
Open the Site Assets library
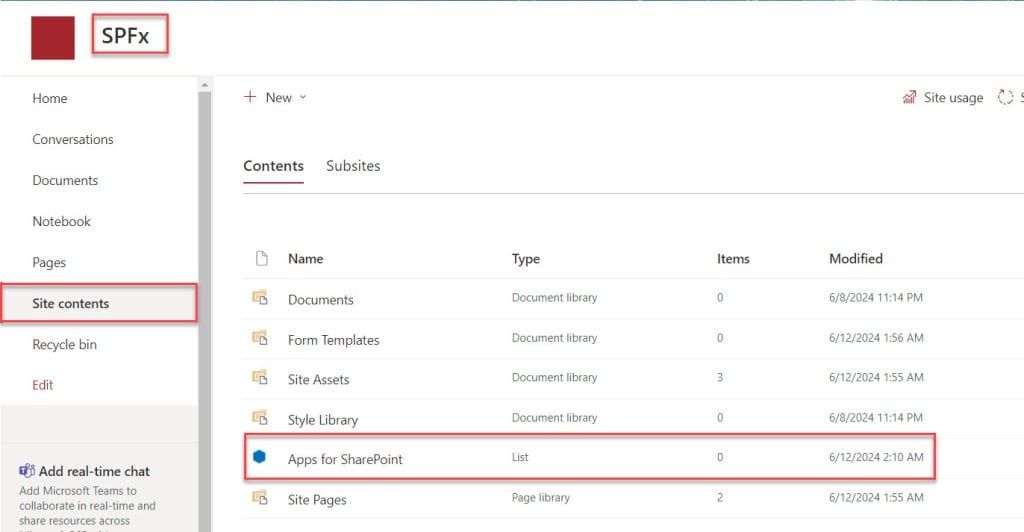pos(319,379)
